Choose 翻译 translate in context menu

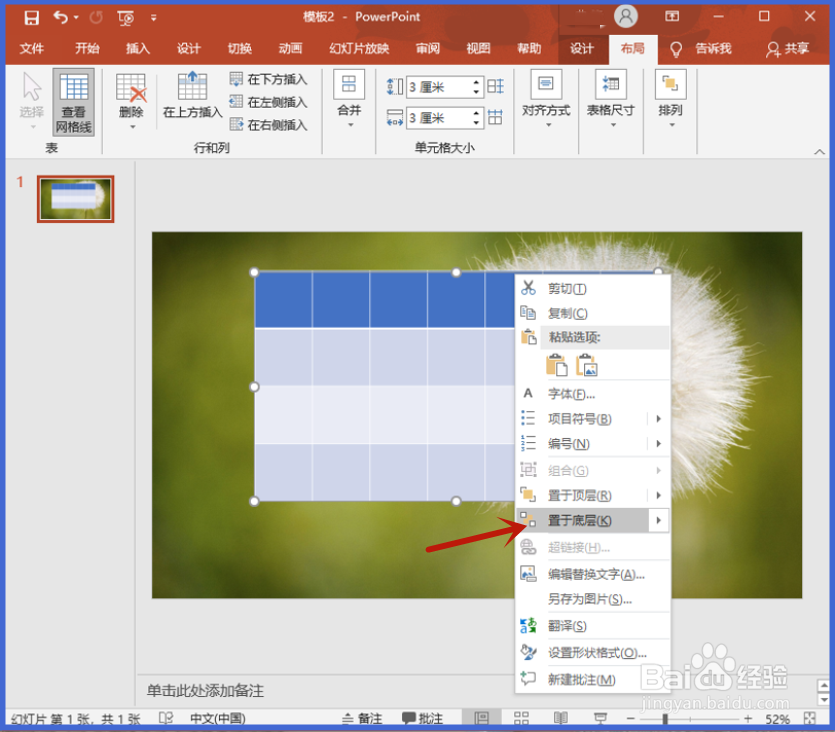593,626
